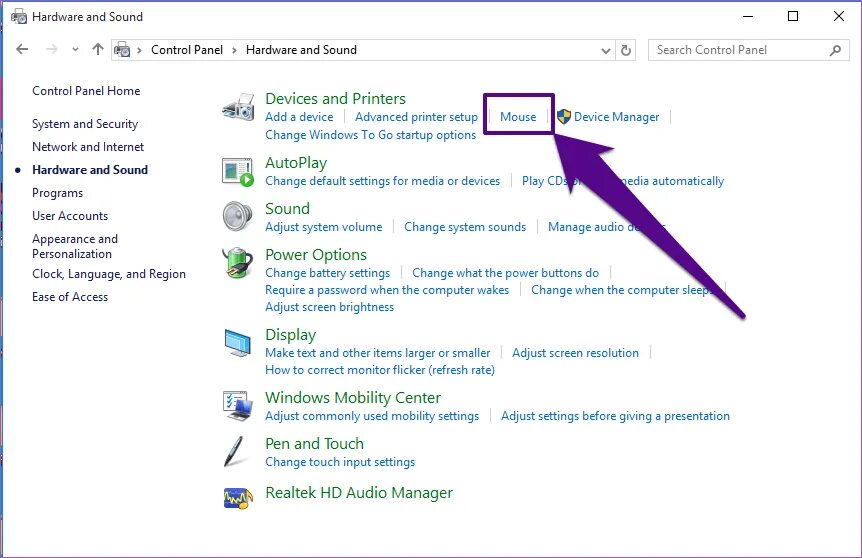Expand the chevron before Control Panel breadcrumb
The height and width of the screenshot is (558, 862).
pos(139,51)
